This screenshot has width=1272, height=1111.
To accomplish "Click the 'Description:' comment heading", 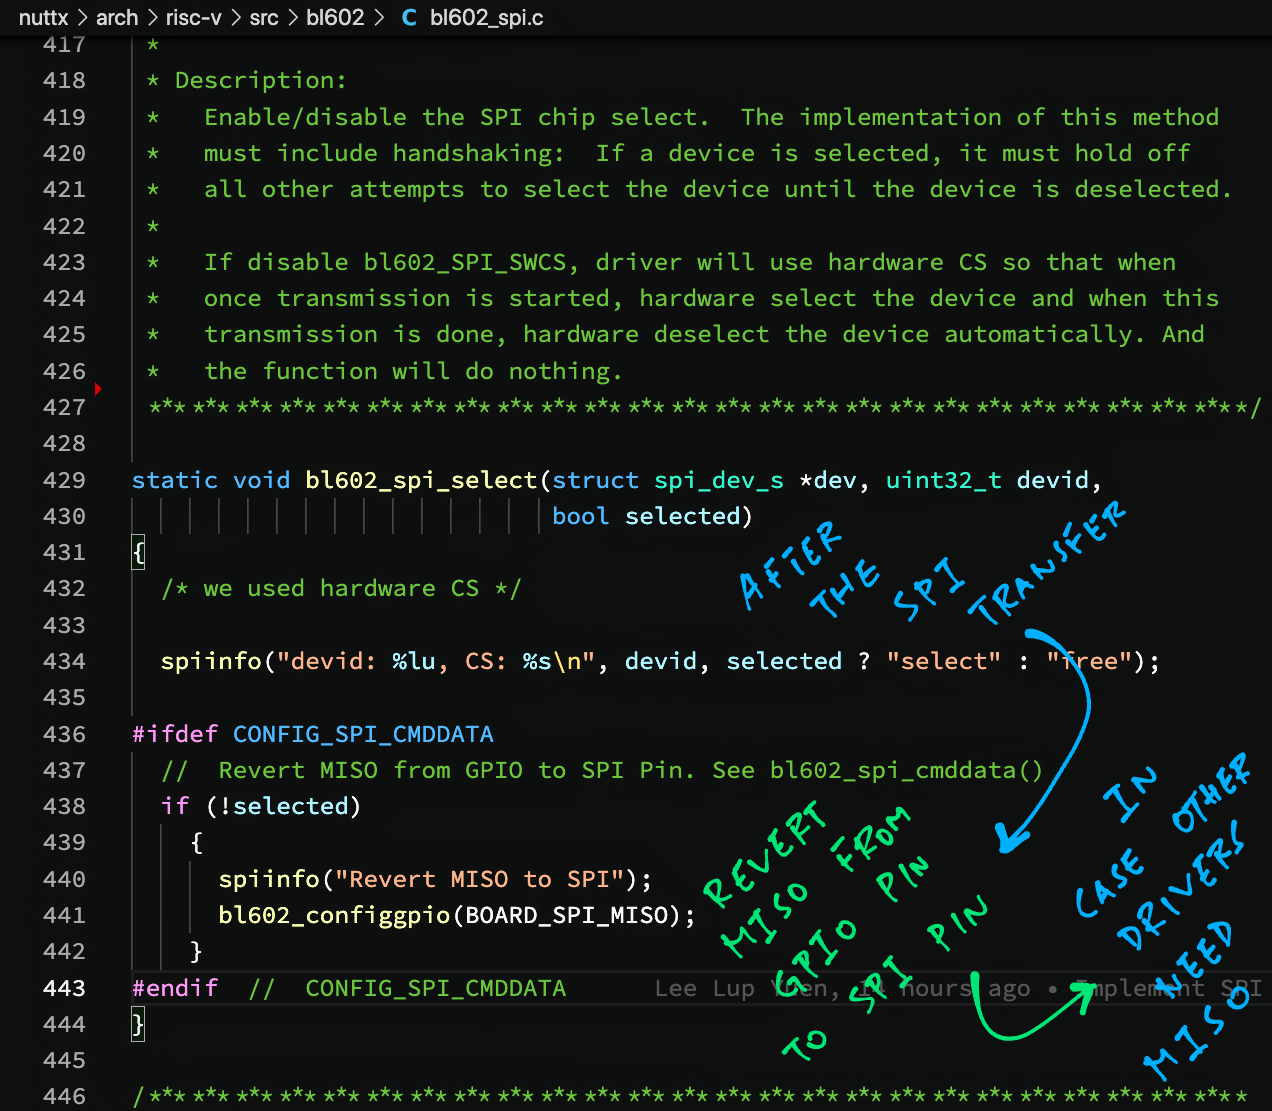I will [260, 80].
